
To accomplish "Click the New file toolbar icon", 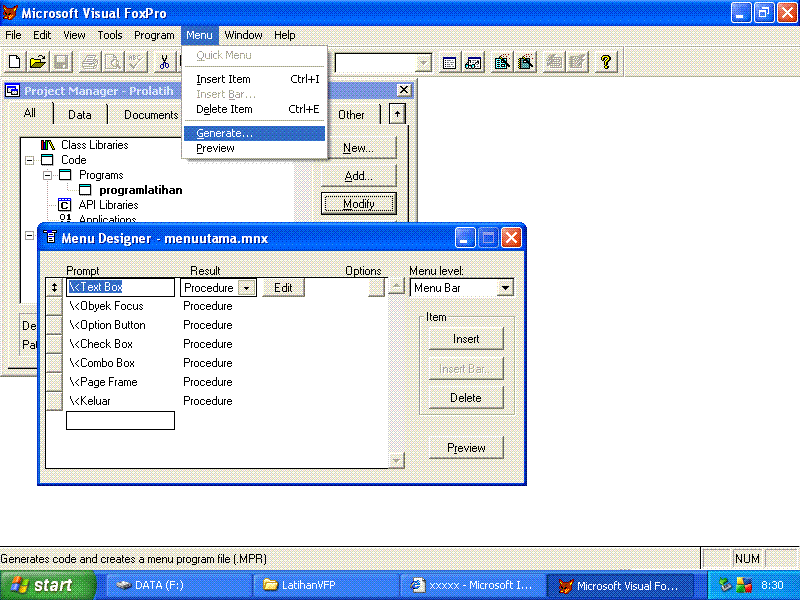I will tap(15, 62).
